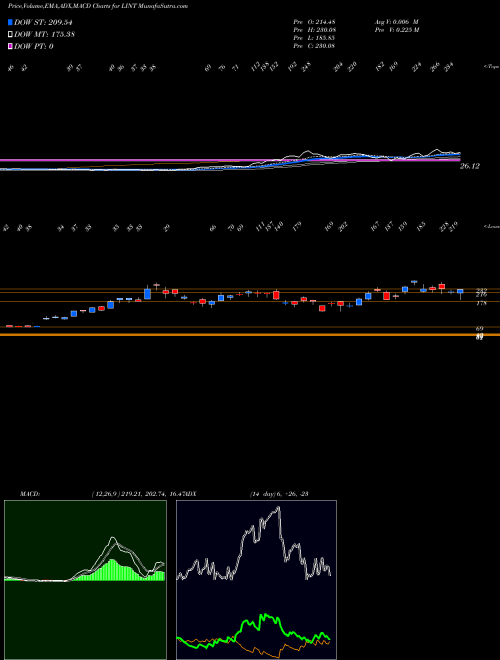Click the 26.12 value beside the EMA lines
Screen dimensions: 500x660
coord(470,166)
